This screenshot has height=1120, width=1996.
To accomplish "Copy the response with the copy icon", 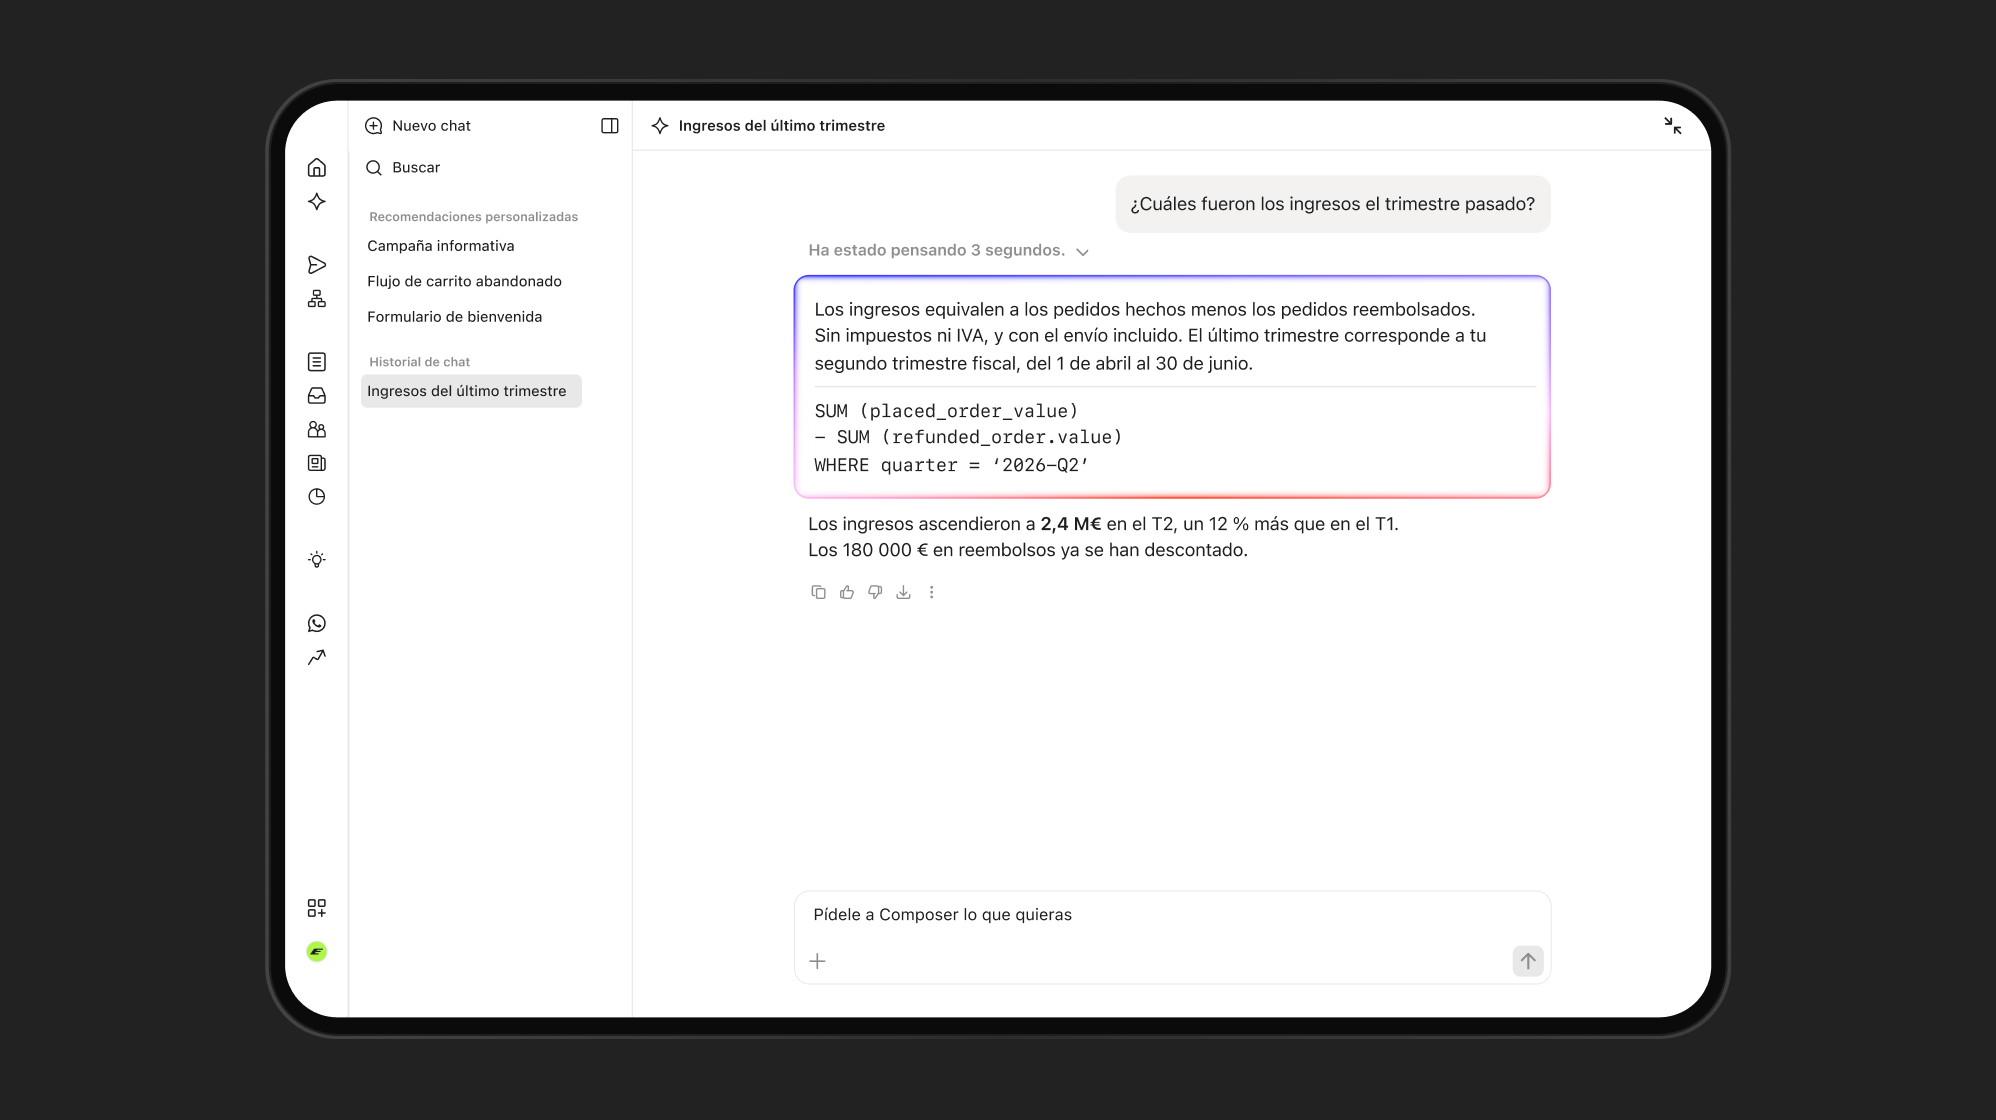I will 818,592.
